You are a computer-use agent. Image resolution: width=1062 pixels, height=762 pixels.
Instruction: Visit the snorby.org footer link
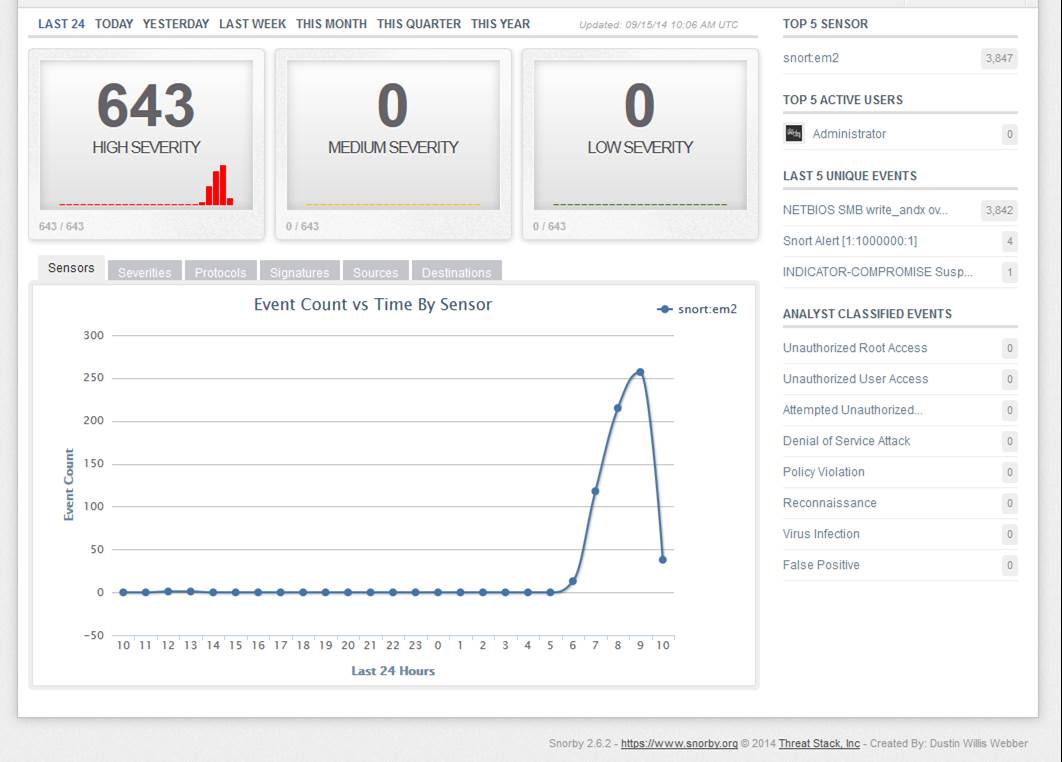click(679, 744)
